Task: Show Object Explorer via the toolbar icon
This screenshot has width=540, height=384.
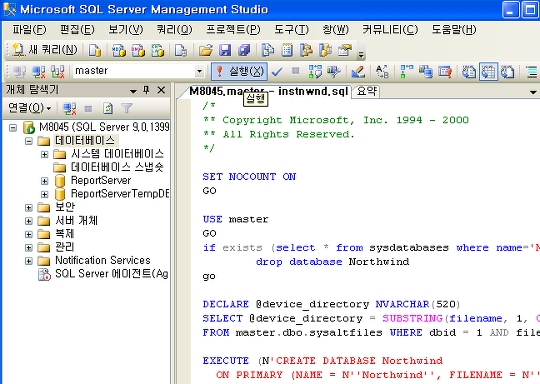Action: [307, 50]
